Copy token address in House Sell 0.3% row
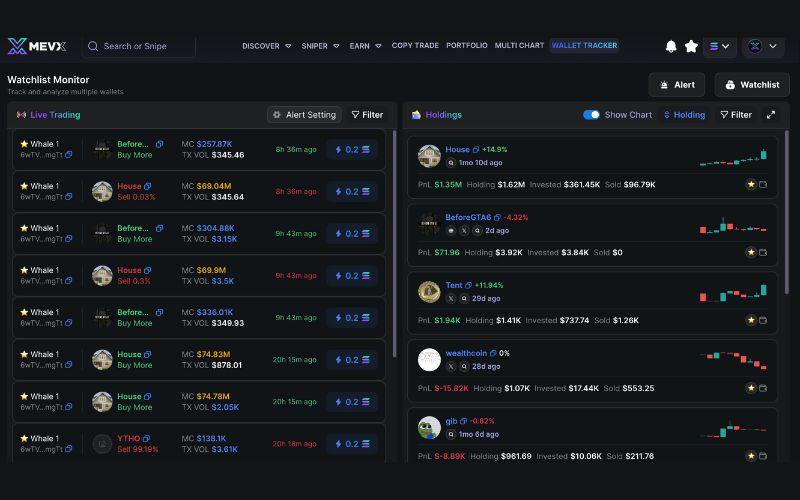 tap(147, 270)
